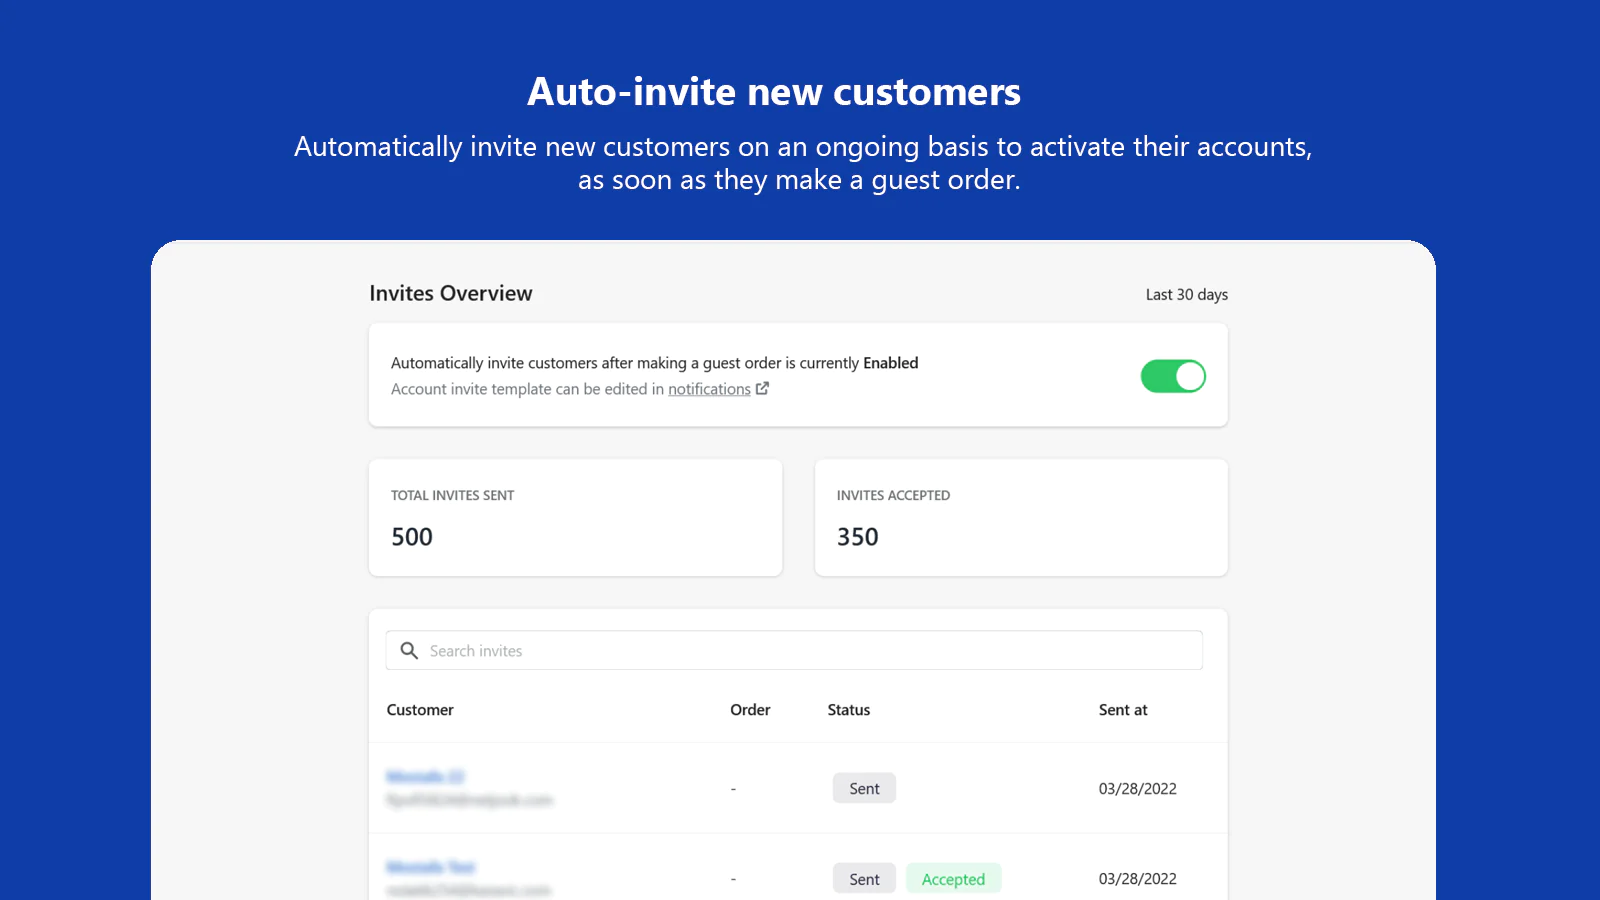Click the external link icon beside notifications
The image size is (1600, 900).
pos(763,388)
